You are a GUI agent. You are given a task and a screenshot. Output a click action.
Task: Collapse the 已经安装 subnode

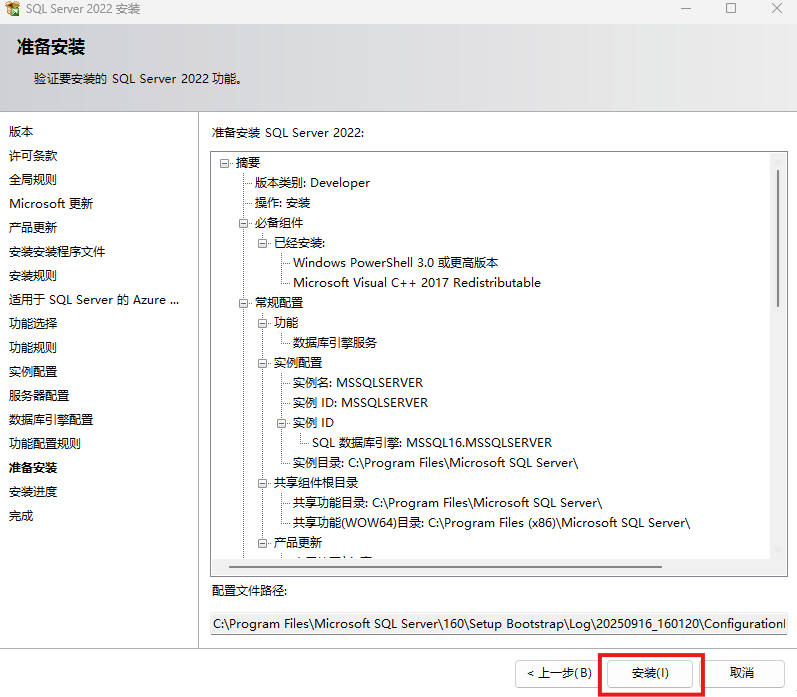[262, 243]
